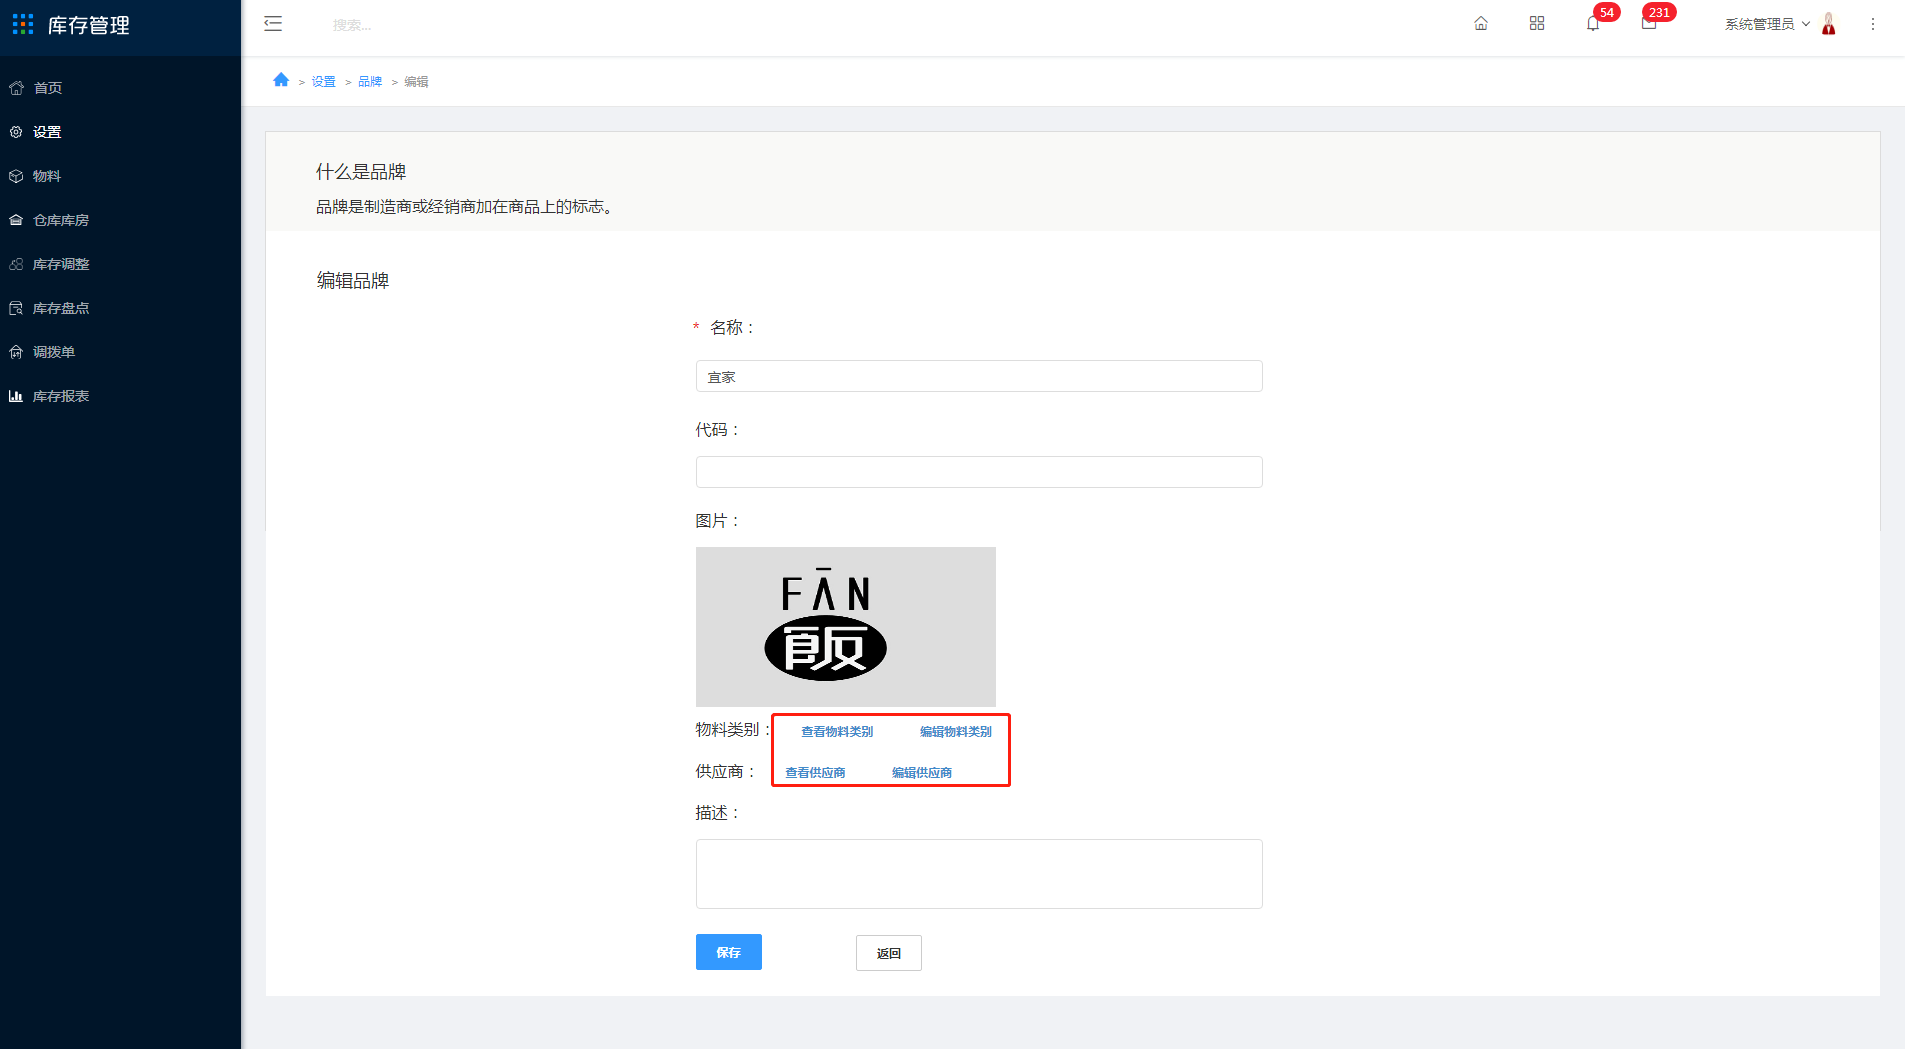The image size is (1905, 1049).
Task: Click the 查看物料类别 link
Action: tap(837, 732)
